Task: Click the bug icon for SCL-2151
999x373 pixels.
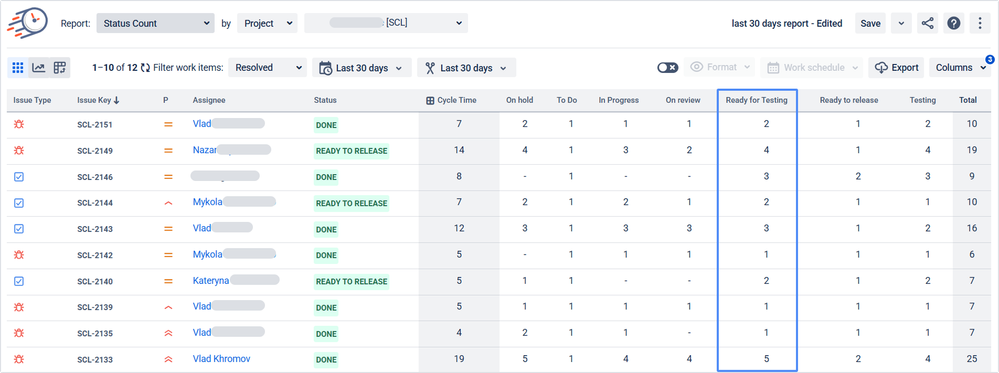Action: [18, 124]
